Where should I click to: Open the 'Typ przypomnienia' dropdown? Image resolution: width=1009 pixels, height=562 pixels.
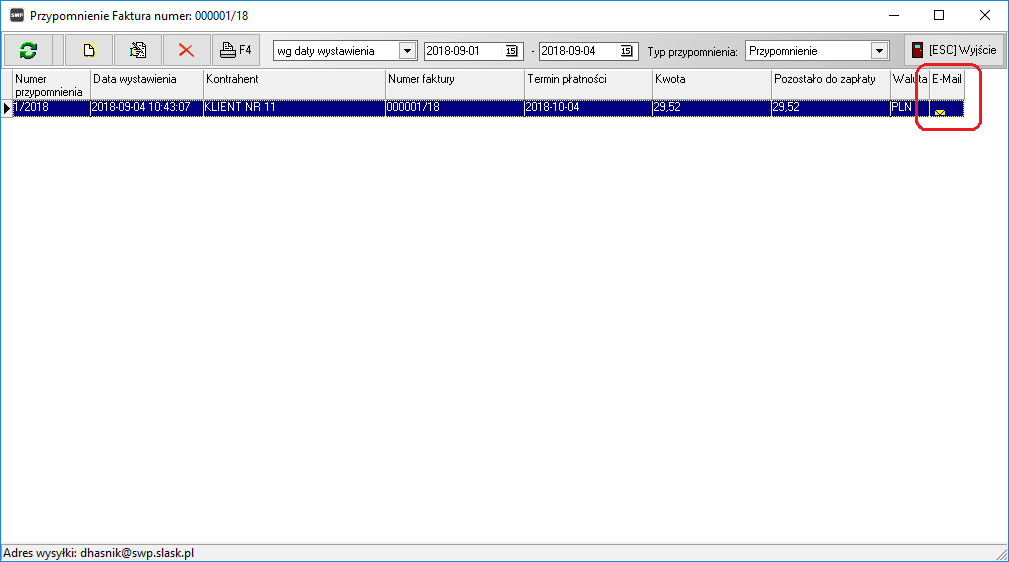(879, 51)
